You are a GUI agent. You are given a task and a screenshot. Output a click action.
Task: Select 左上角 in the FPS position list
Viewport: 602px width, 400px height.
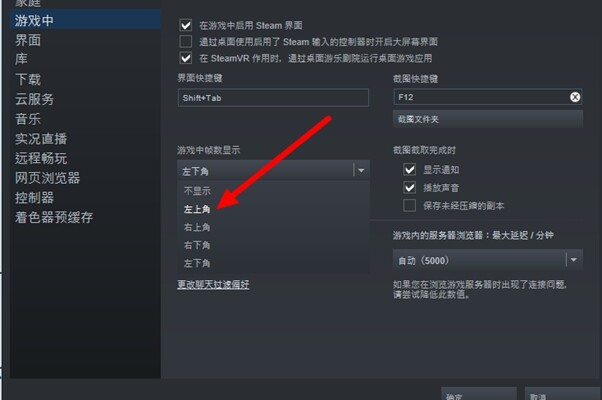pyautogui.click(x=197, y=209)
